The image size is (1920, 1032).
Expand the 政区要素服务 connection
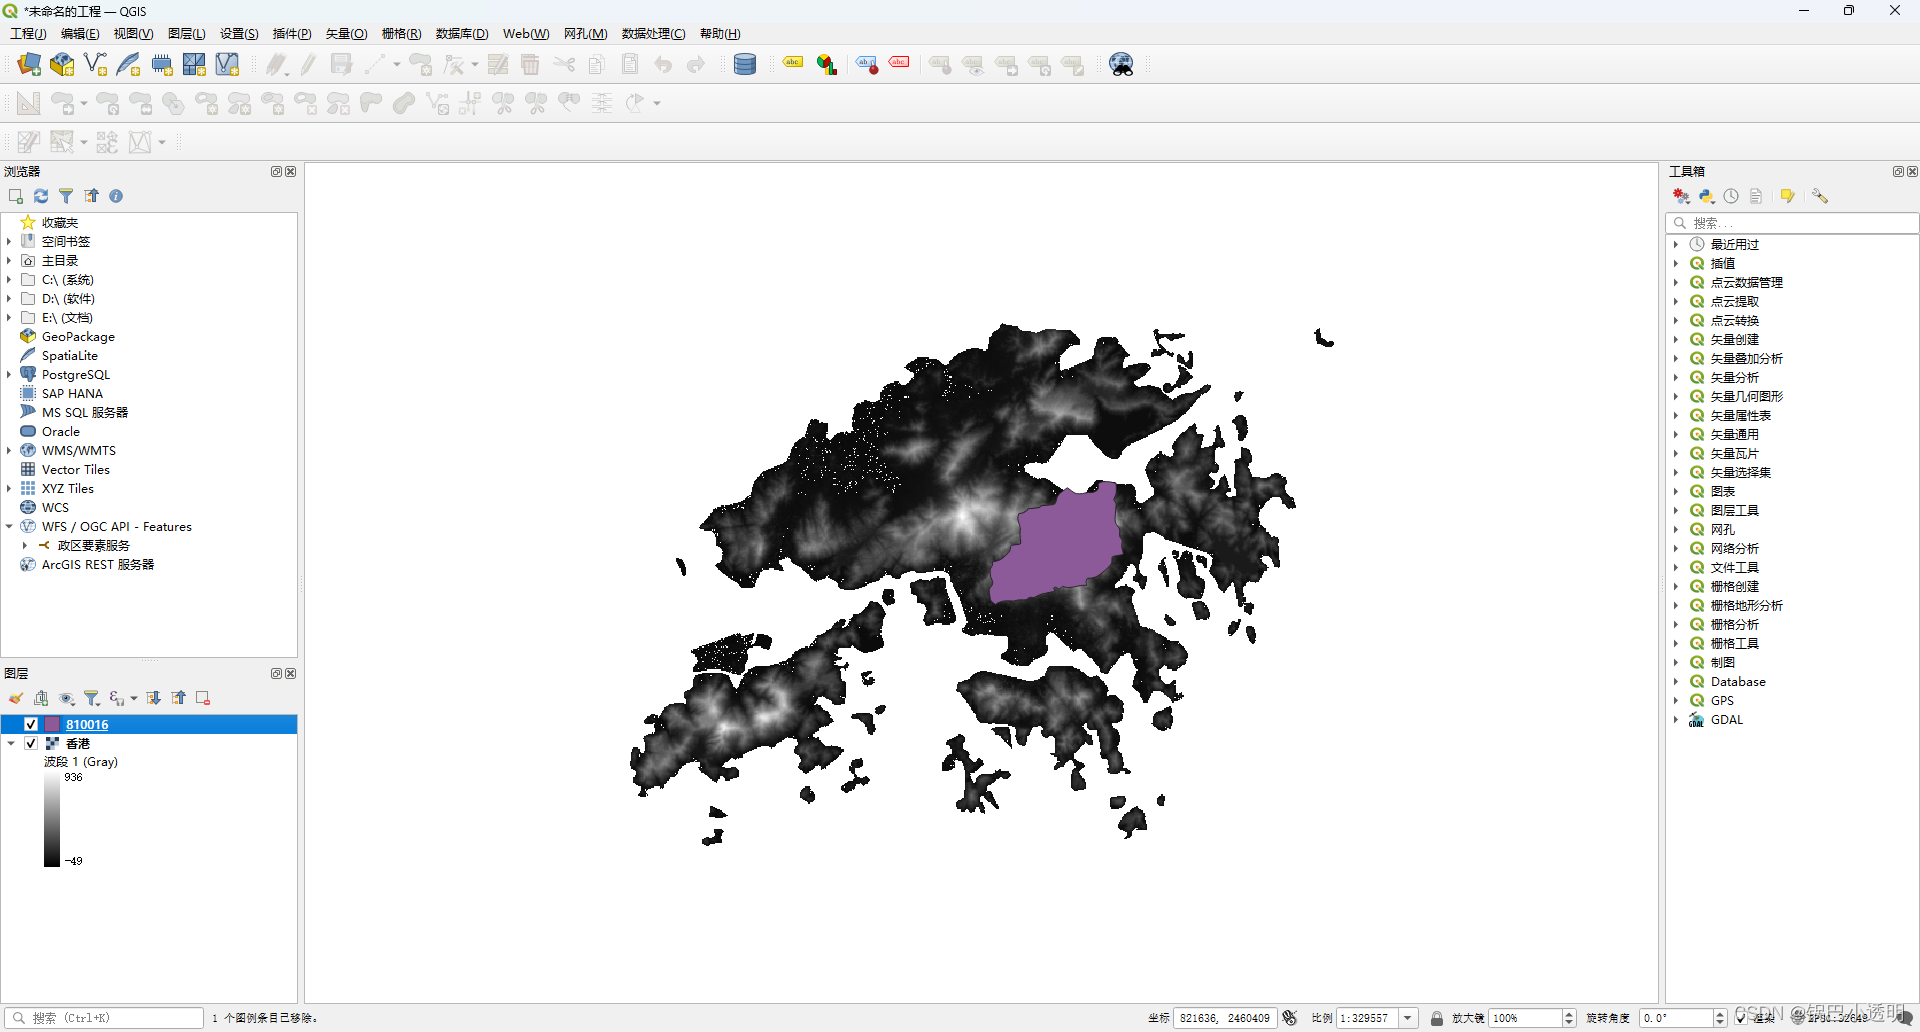pyautogui.click(x=25, y=545)
